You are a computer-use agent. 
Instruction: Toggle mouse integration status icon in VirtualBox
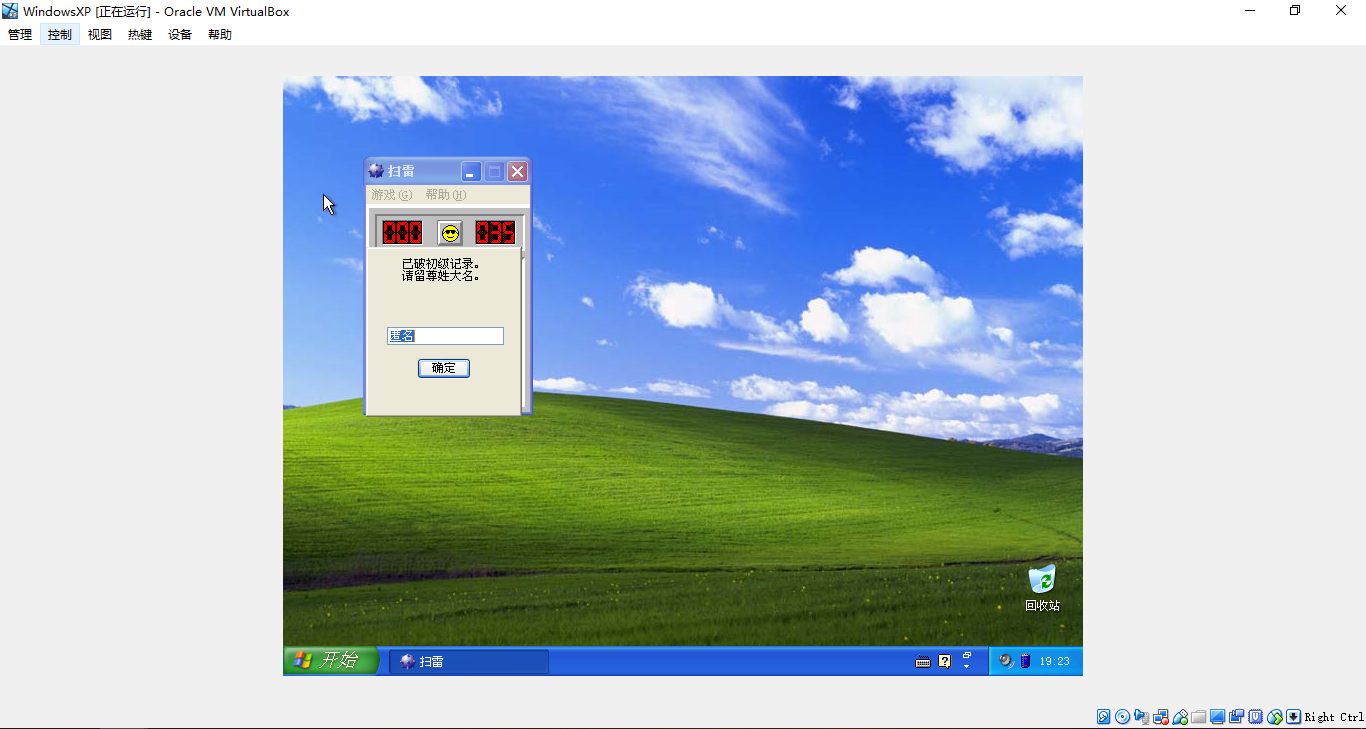(1276, 716)
